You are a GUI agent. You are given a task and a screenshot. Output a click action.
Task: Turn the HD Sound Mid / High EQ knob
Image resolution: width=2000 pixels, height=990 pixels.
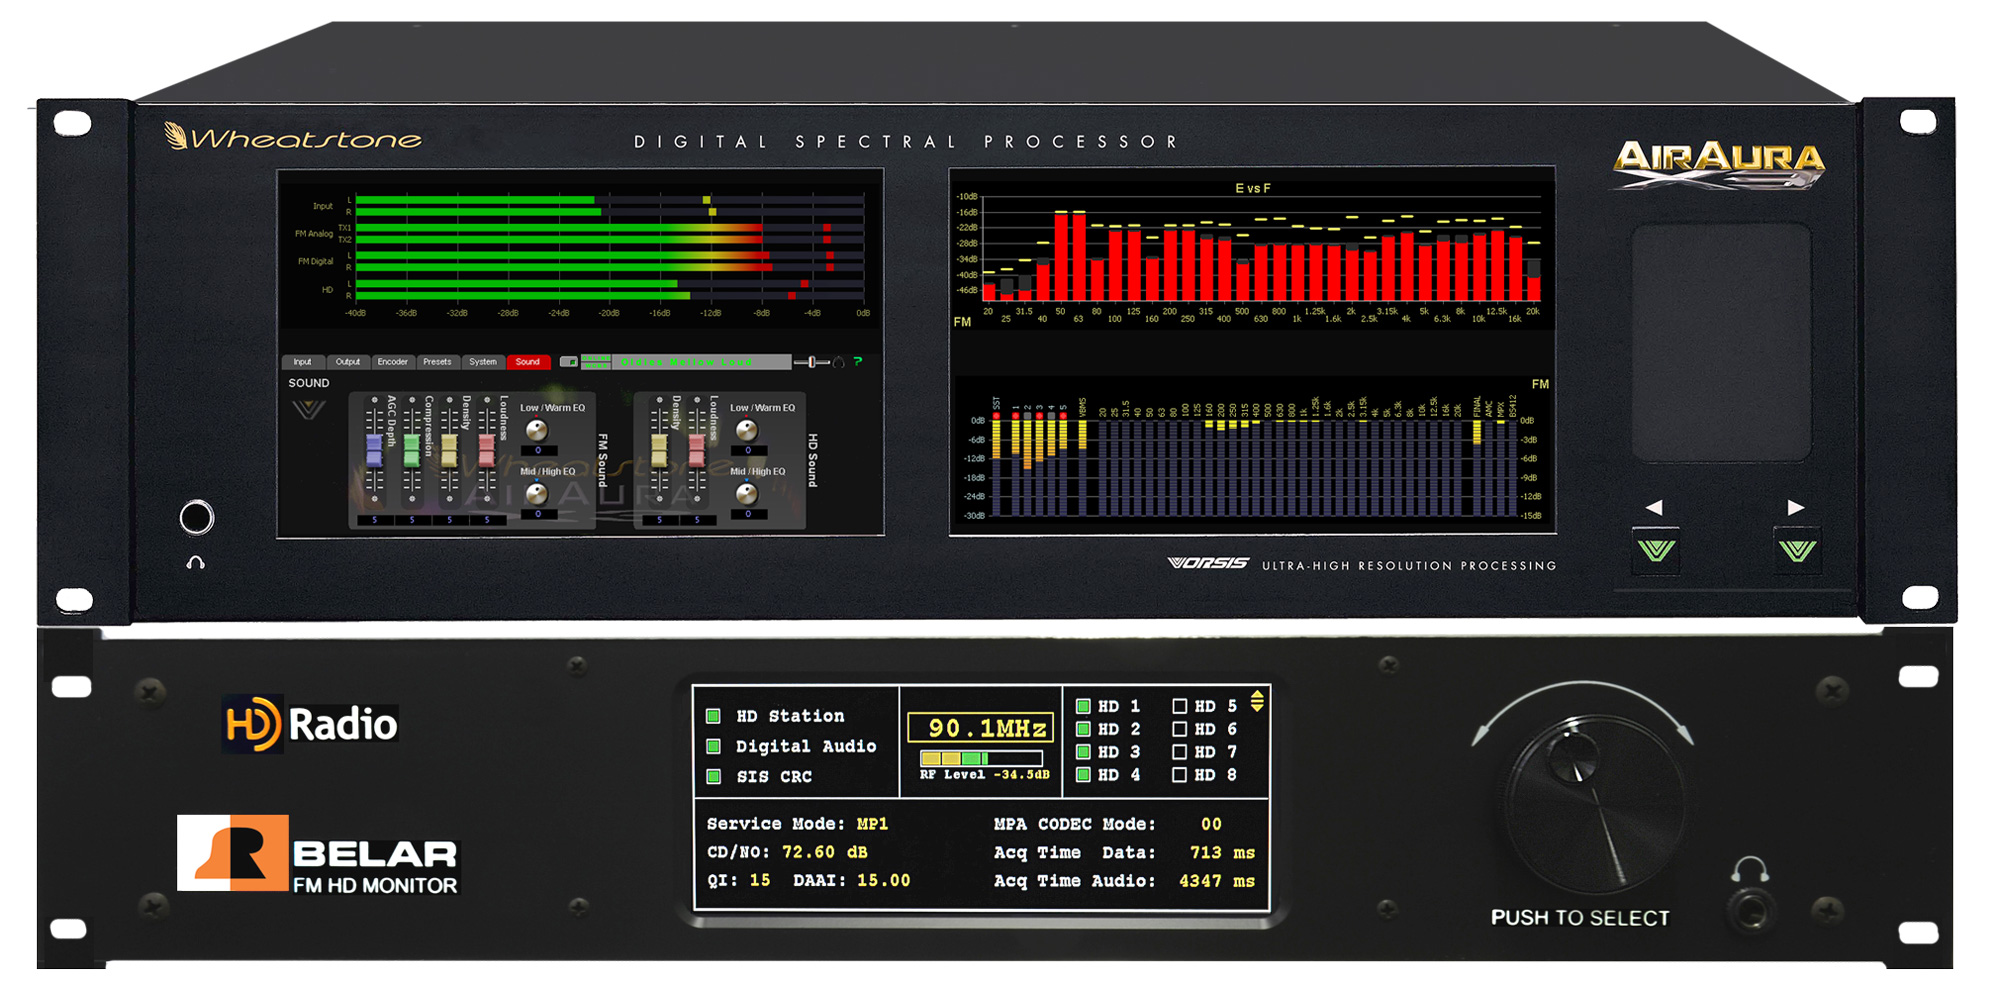(x=747, y=494)
